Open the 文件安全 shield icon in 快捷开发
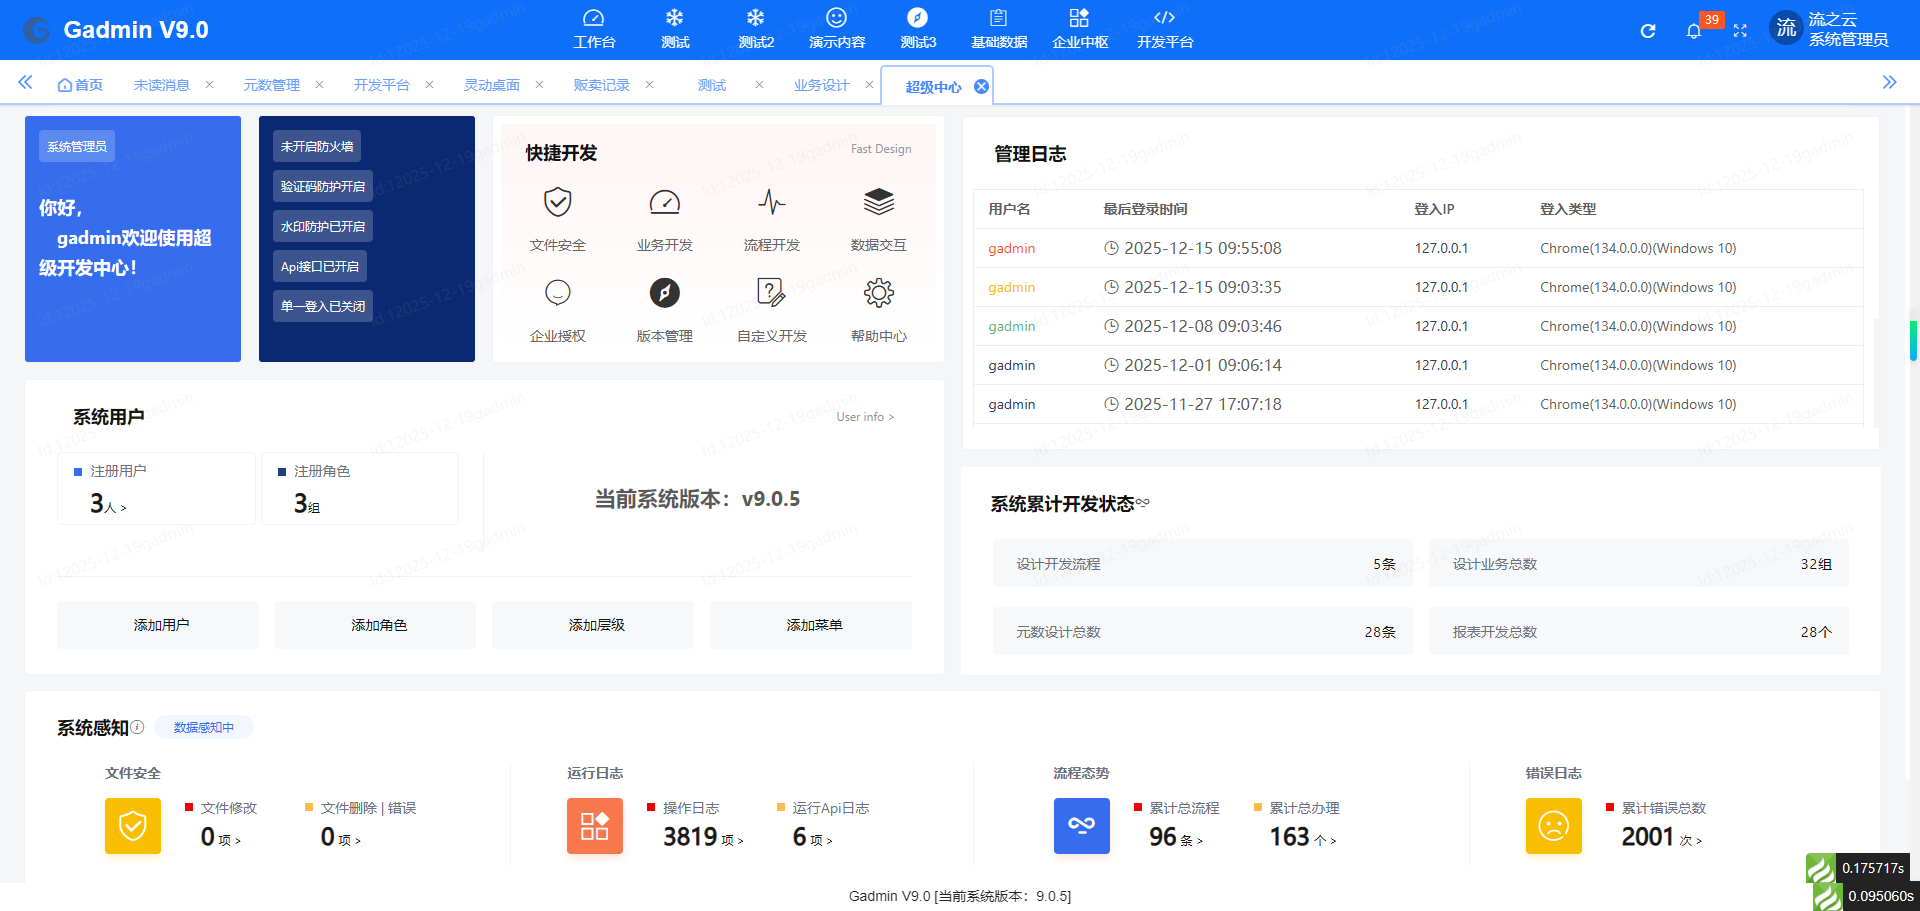Image resolution: width=1920 pixels, height=911 pixels. [557, 202]
